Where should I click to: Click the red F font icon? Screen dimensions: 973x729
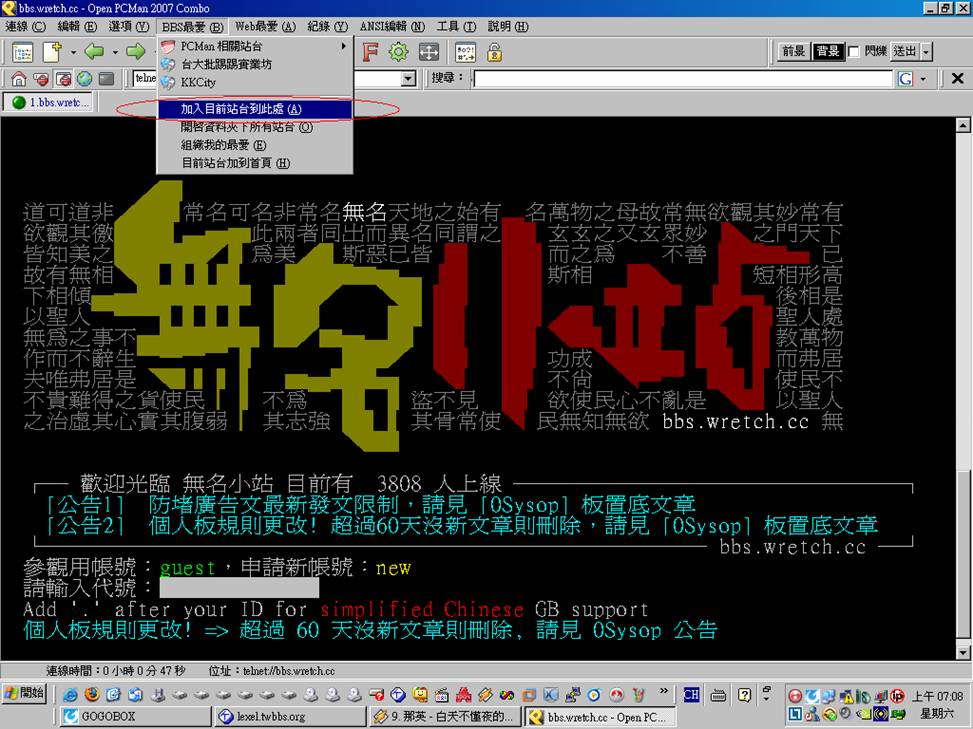pos(370,52)
